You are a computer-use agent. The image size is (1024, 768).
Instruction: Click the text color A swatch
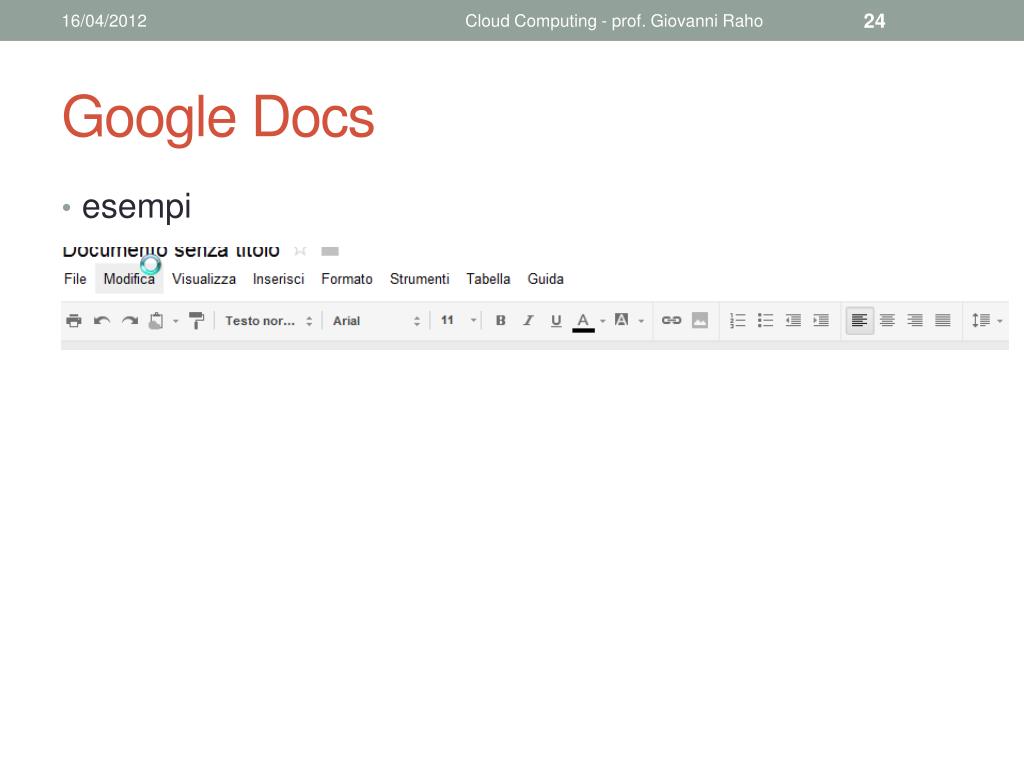[583, 322]
